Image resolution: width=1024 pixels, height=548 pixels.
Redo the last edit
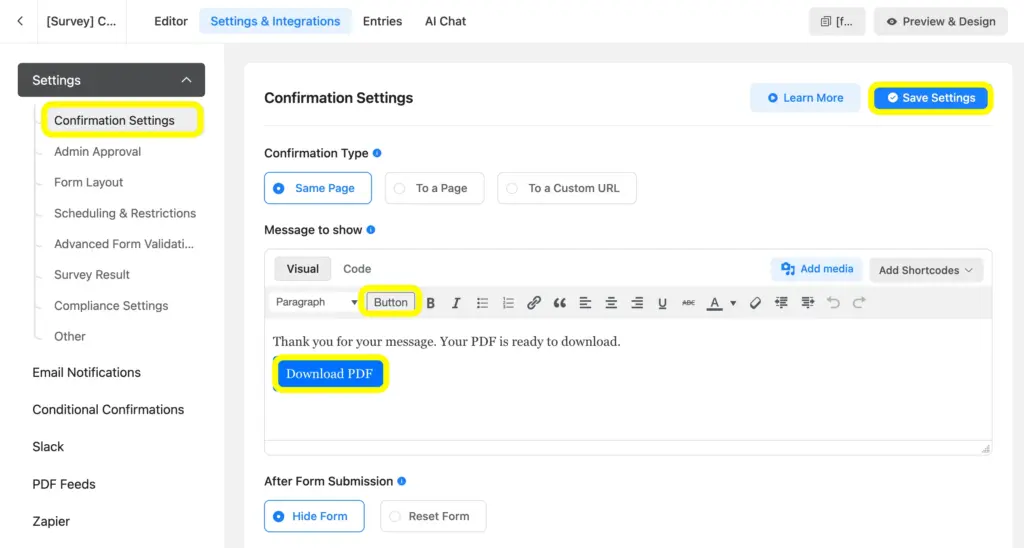(859, 302)
